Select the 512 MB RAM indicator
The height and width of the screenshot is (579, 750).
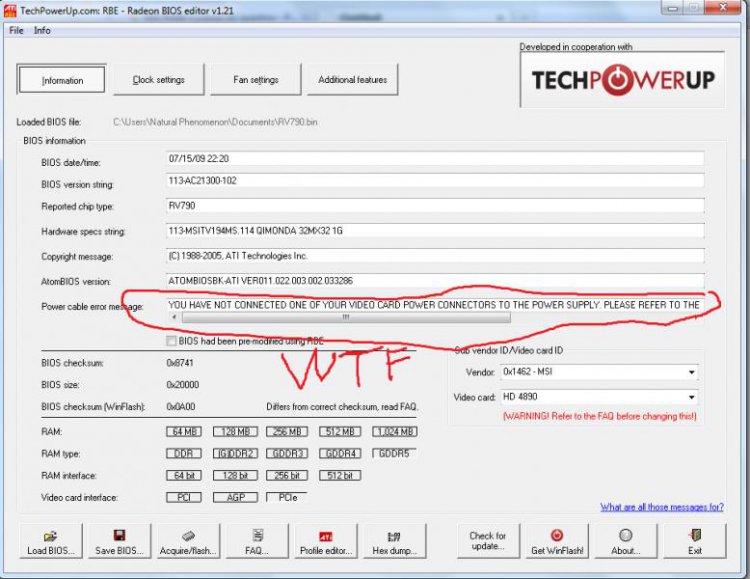point(340,432)
